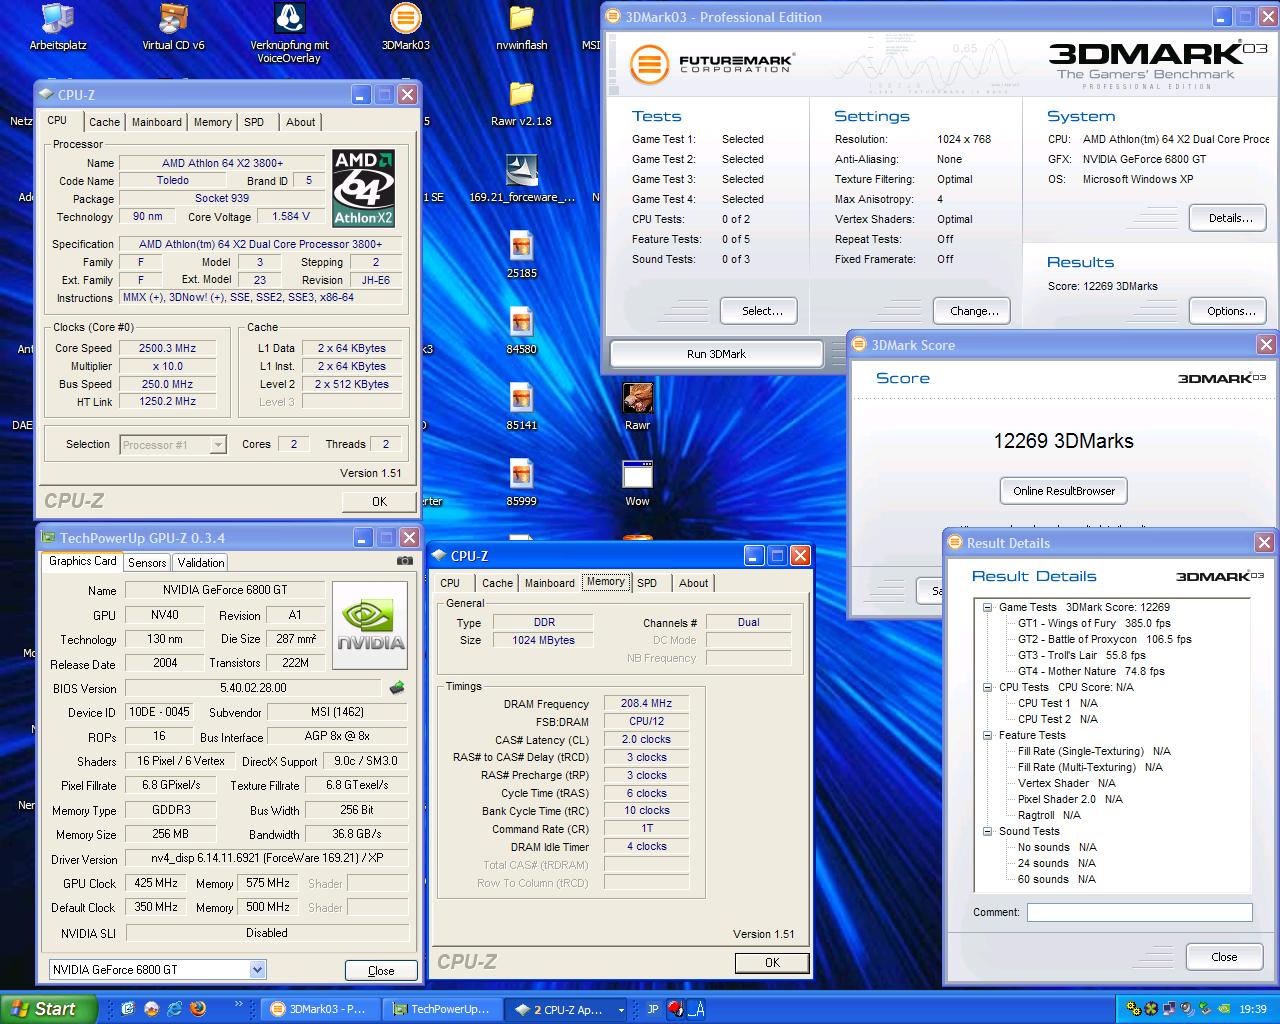Viewport: 1280px width, 1024px height.
Task: Select GT3 - Troll's Lair result row
Action: point(1082,655)
